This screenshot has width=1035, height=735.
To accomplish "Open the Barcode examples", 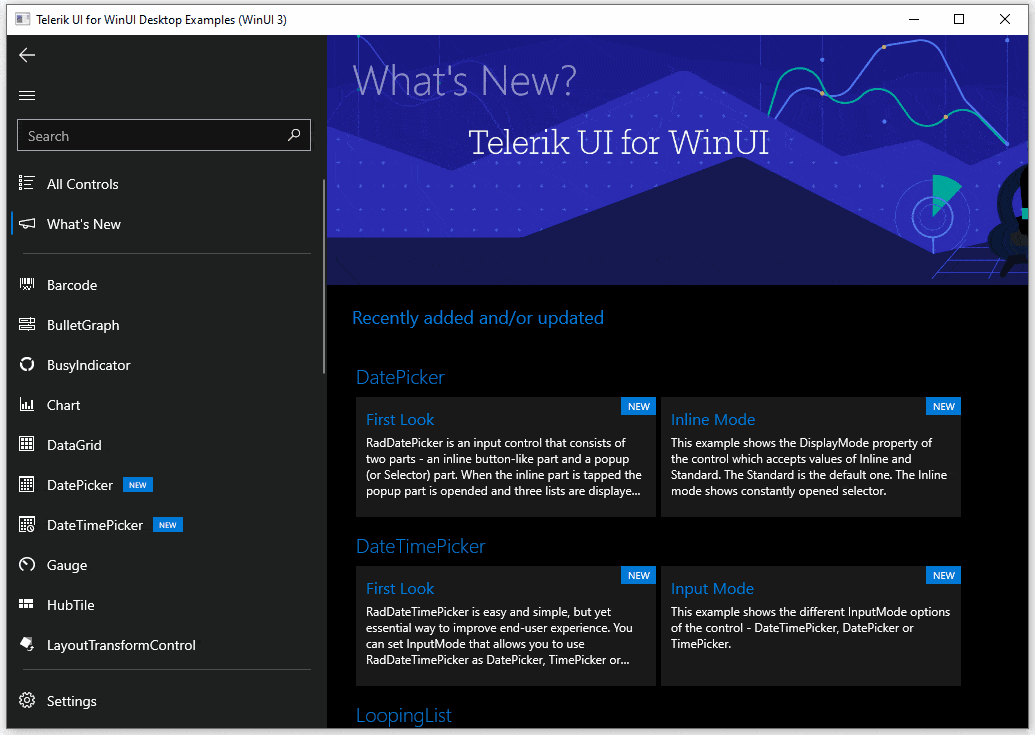I will point(72,285).
